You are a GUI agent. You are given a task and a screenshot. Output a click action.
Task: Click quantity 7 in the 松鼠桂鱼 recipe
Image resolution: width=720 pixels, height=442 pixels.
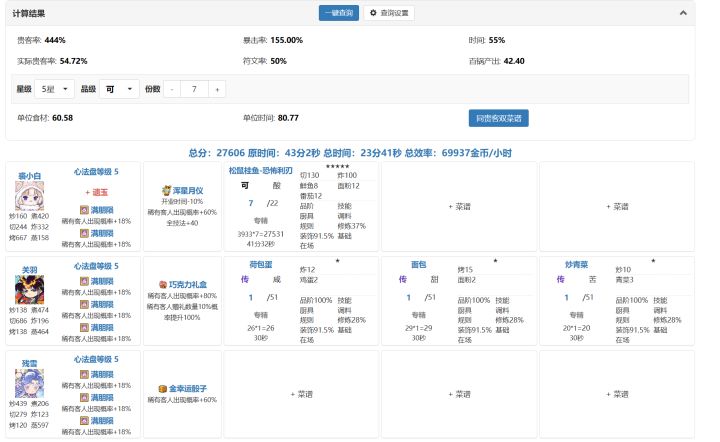pos(251,203)
